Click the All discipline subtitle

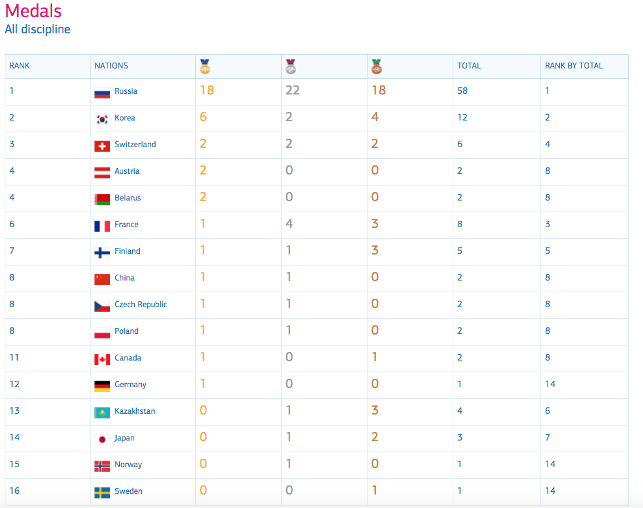(37, 30)
